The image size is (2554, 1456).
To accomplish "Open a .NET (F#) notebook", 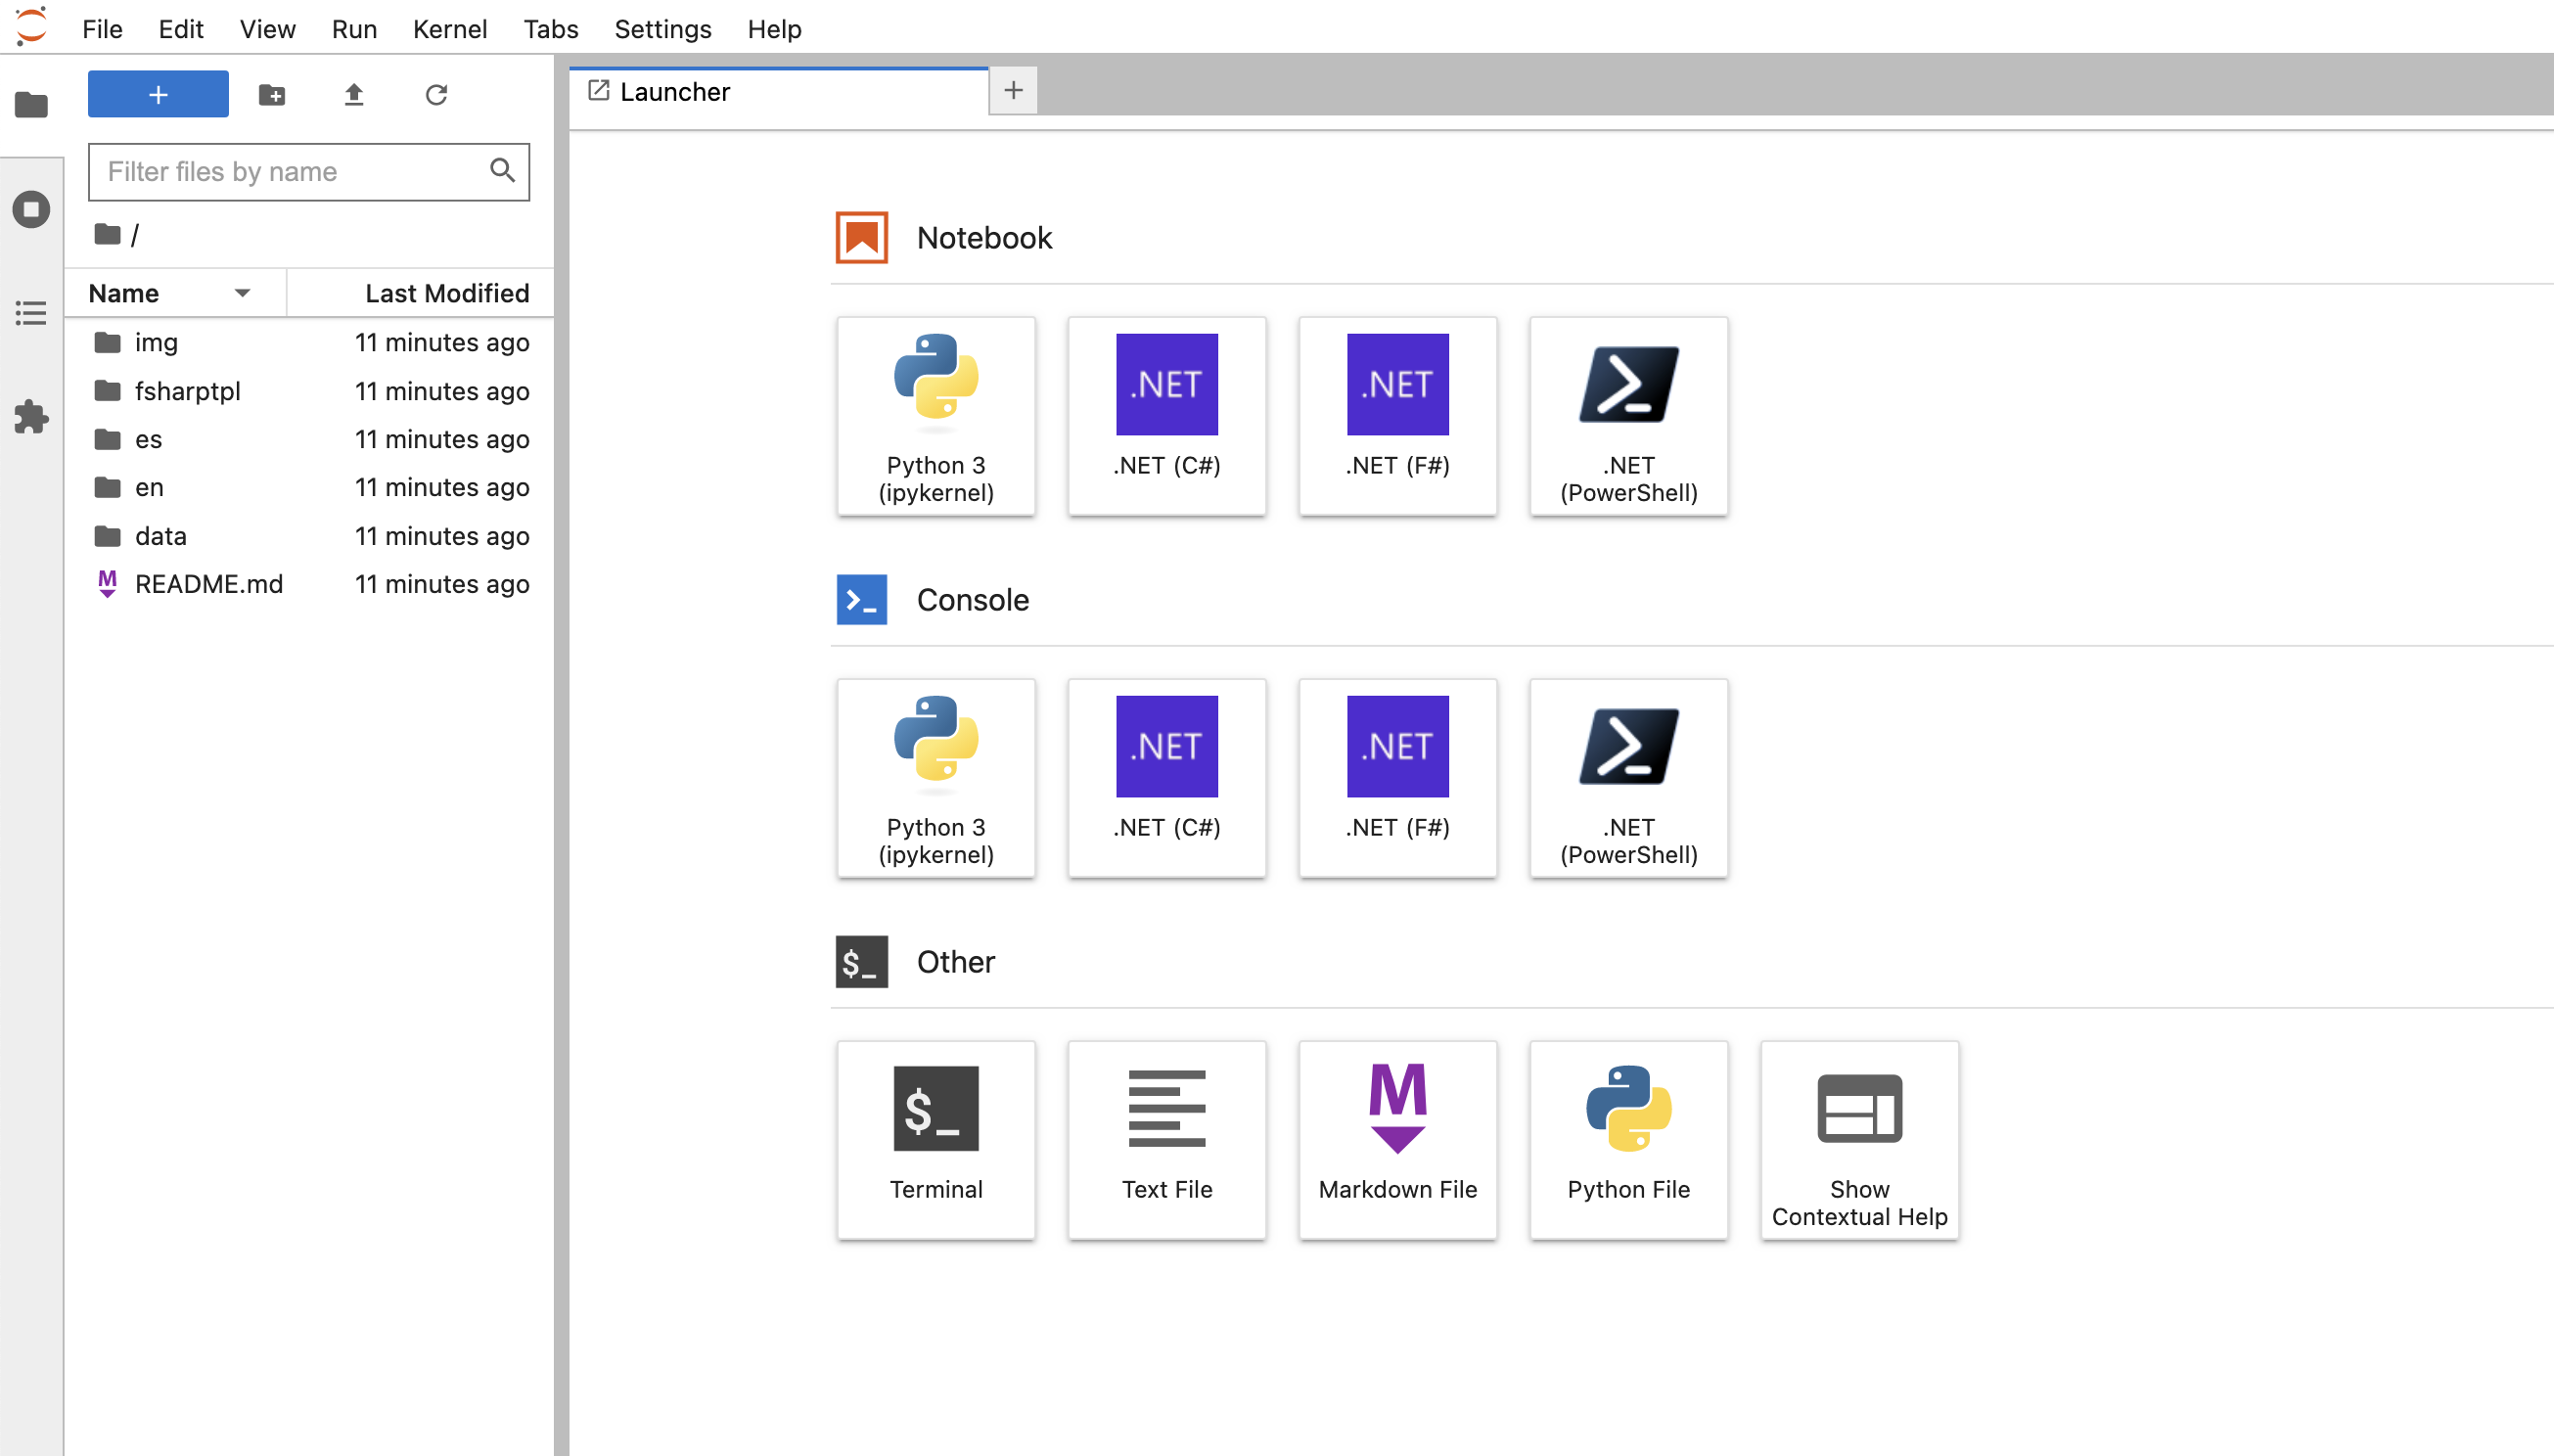I will [1398, 414].
